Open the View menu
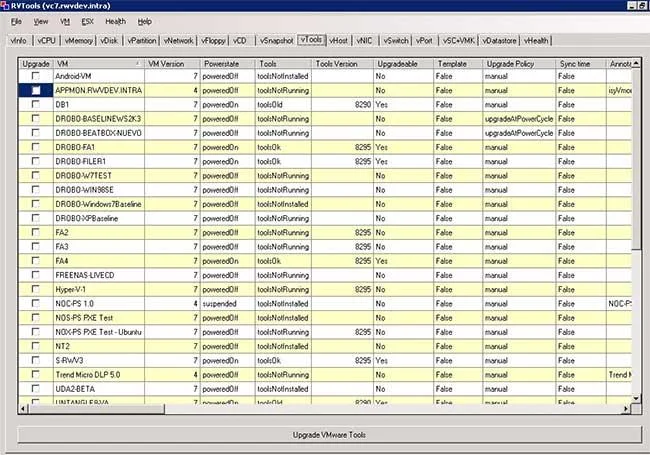This screenshot has width=650, height=455. point(41,22)
